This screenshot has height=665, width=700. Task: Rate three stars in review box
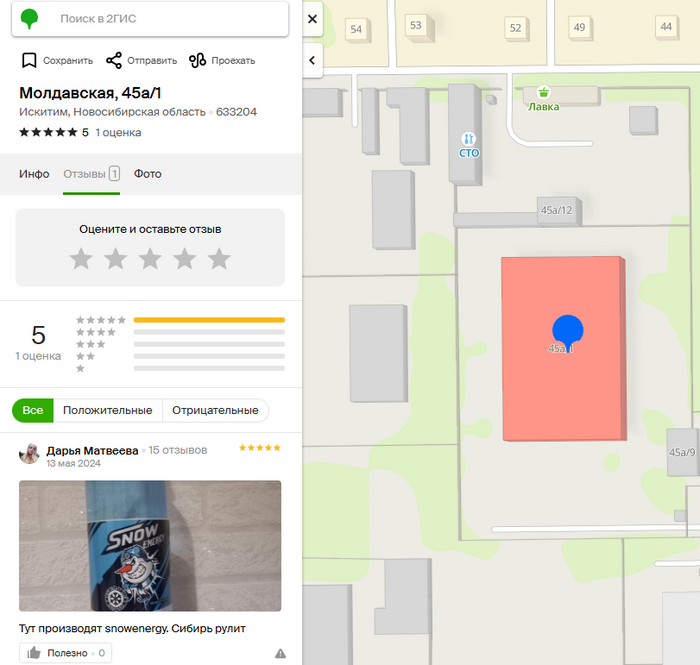click(150, 259)
